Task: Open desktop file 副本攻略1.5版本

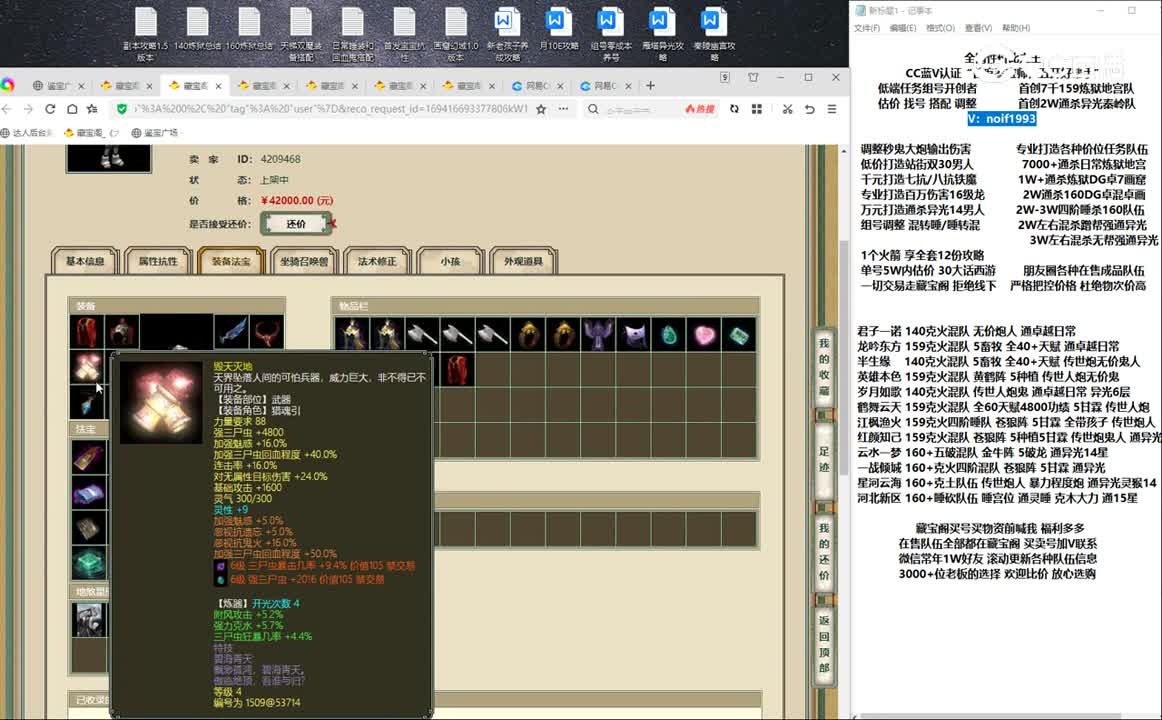Action: pos(145,33)
